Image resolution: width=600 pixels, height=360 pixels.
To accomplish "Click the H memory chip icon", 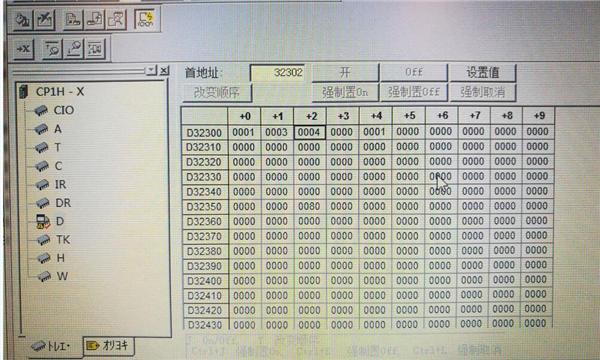I will click(44, 258).
